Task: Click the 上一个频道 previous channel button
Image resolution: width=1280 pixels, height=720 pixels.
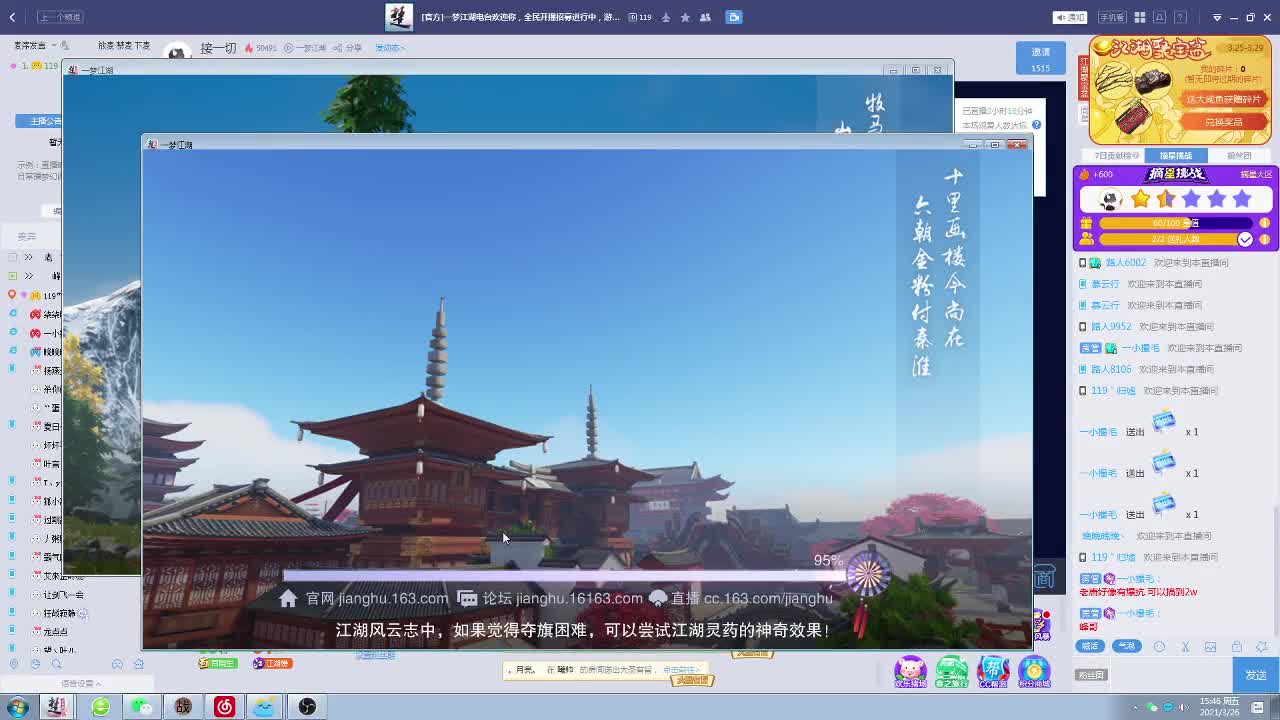Action: [x=61, y=17]
